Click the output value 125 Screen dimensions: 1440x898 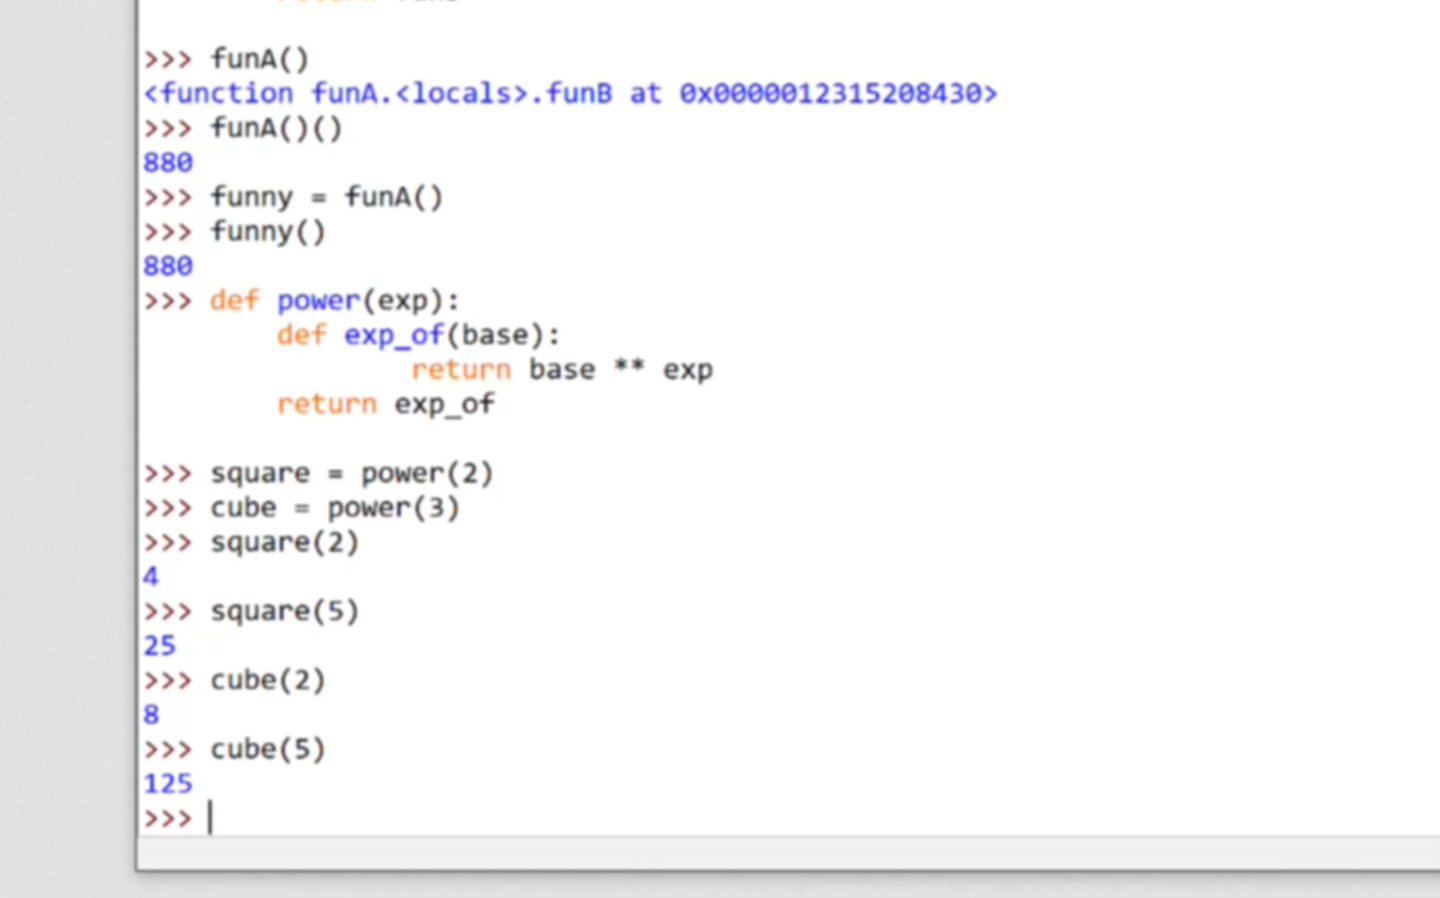coord(167,784)
